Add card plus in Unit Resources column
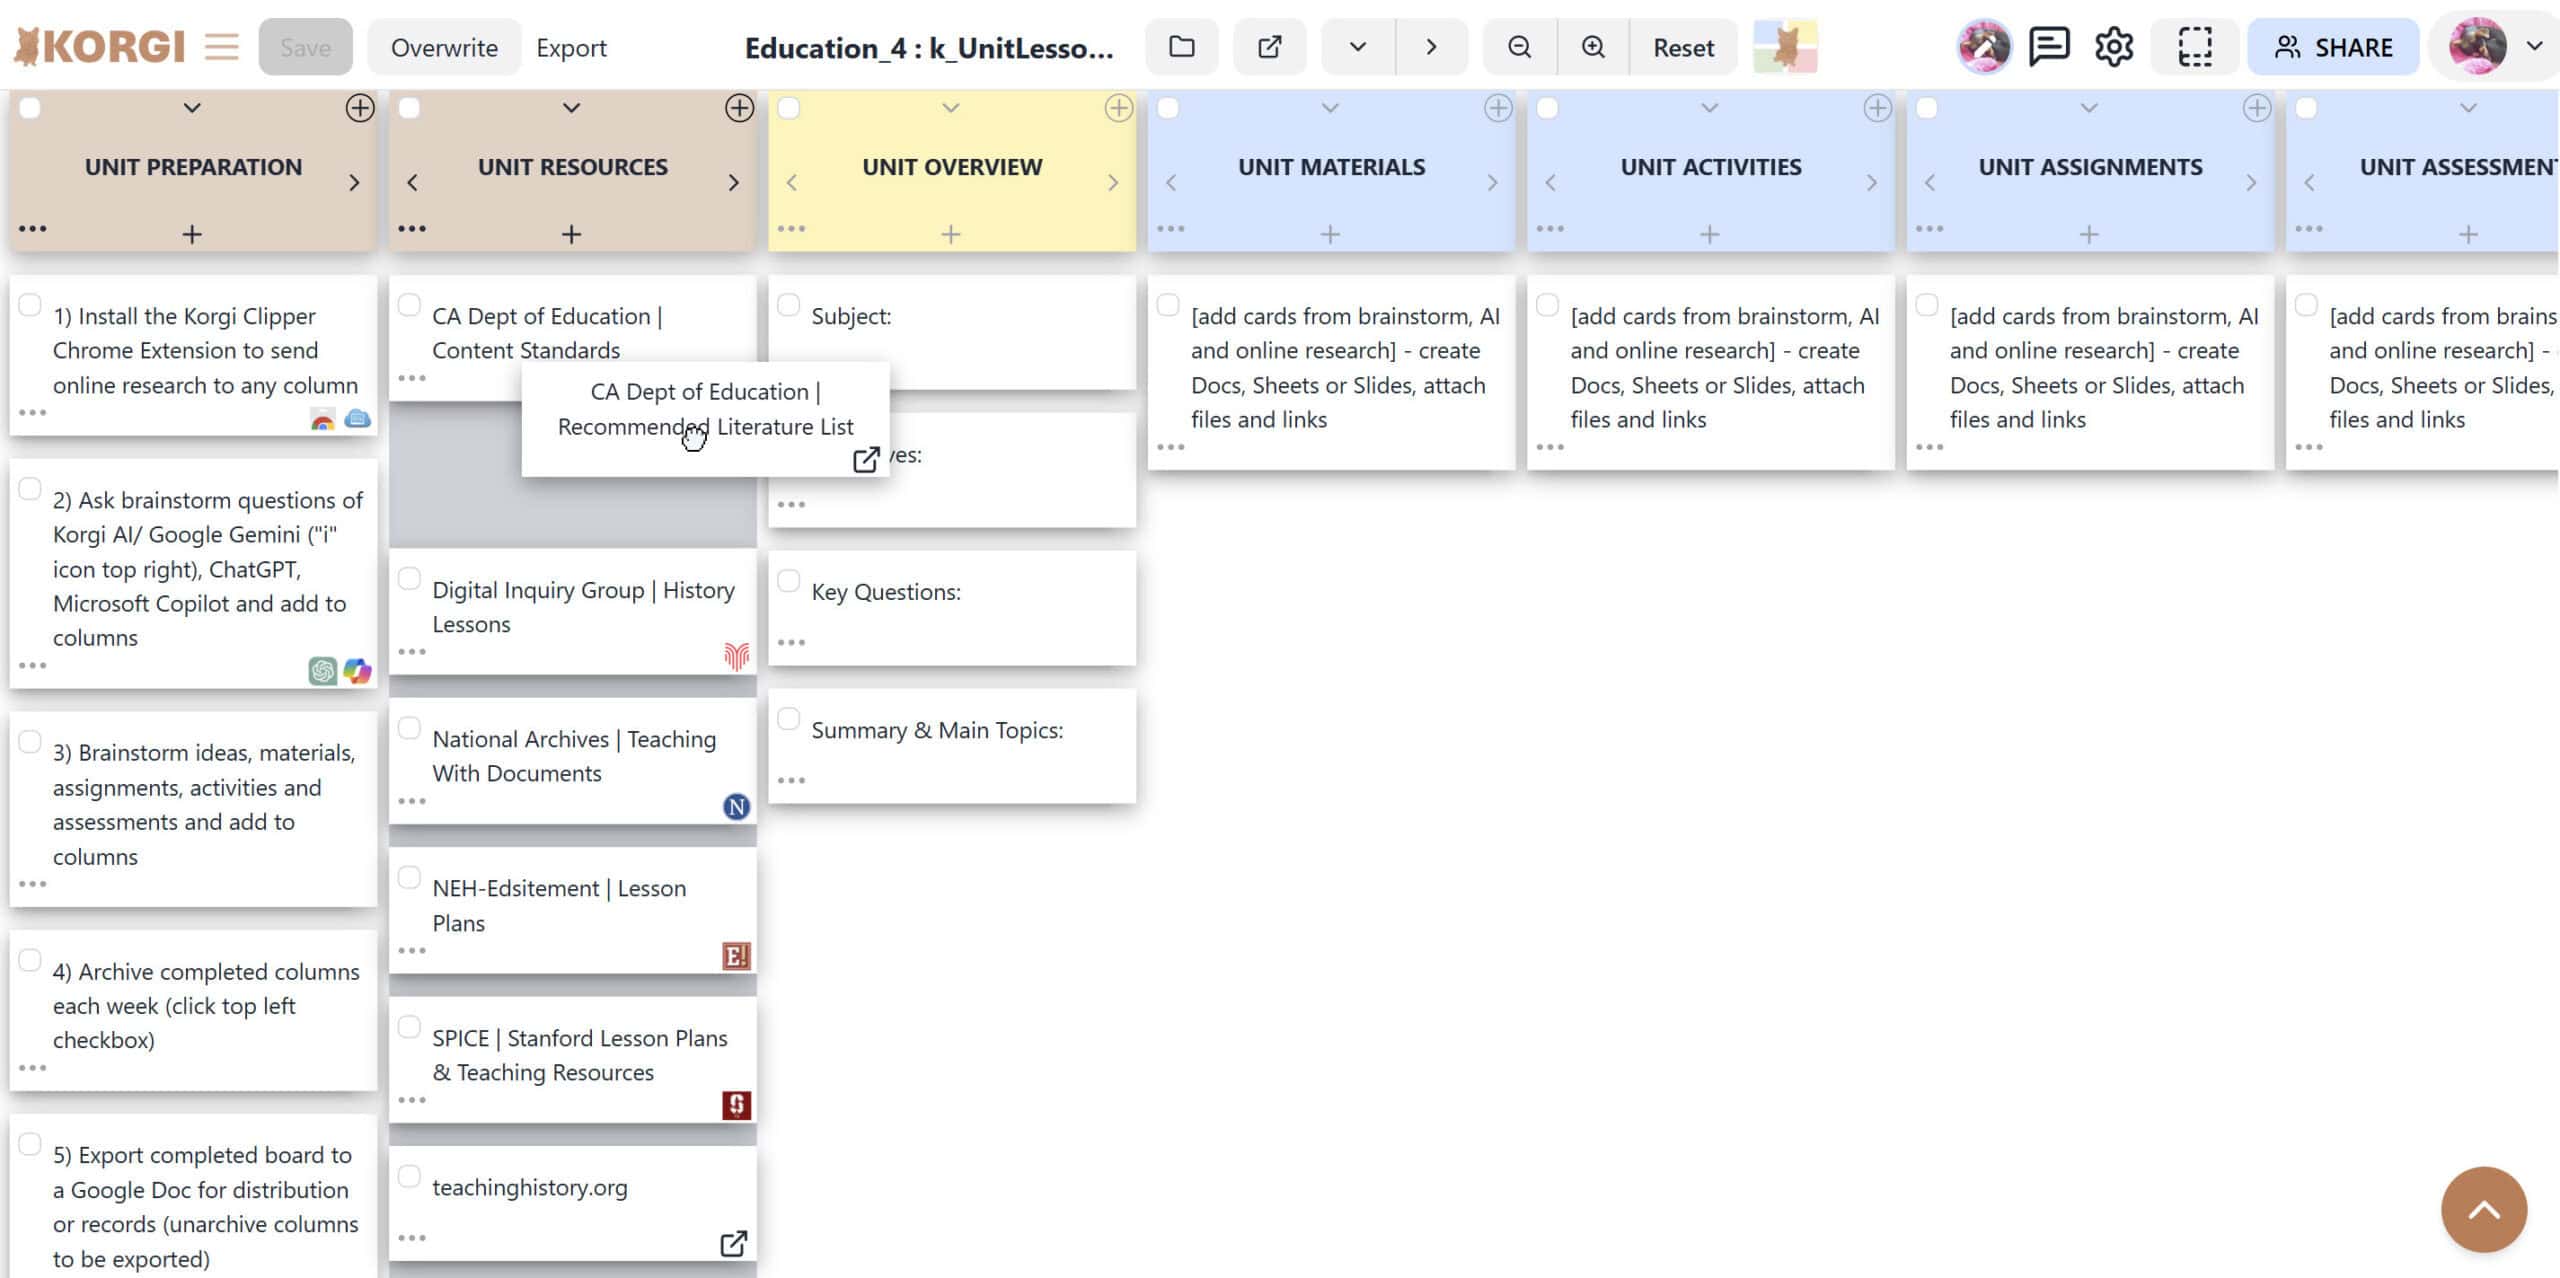This screenshot has height=1278, width=2560. [x=571, y=234]
